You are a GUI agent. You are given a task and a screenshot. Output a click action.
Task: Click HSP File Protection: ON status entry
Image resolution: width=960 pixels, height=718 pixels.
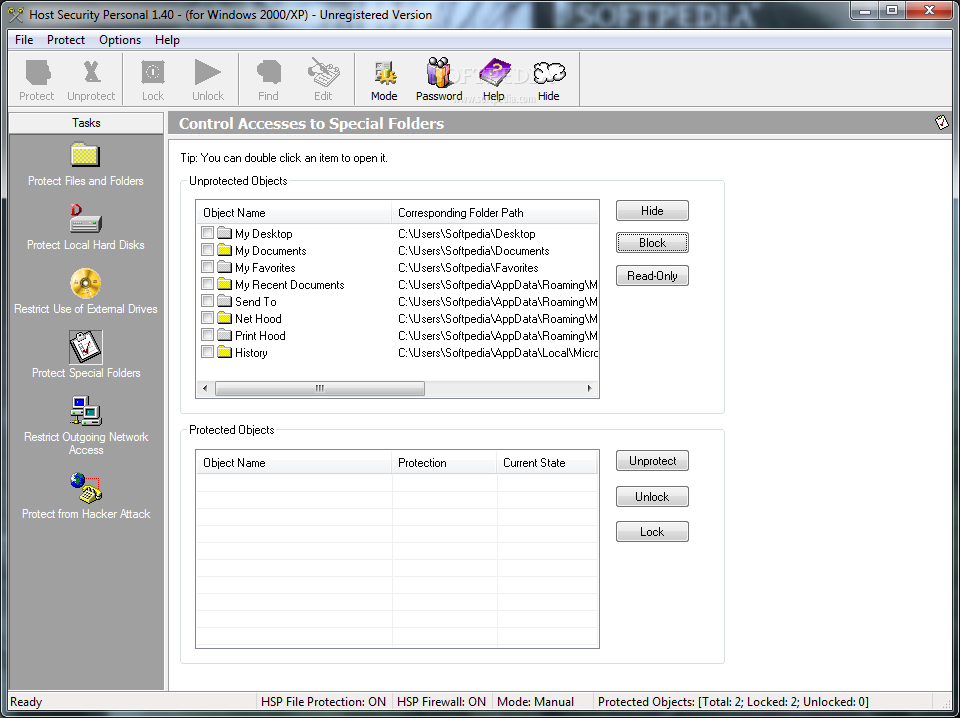(x=323, y=701)
